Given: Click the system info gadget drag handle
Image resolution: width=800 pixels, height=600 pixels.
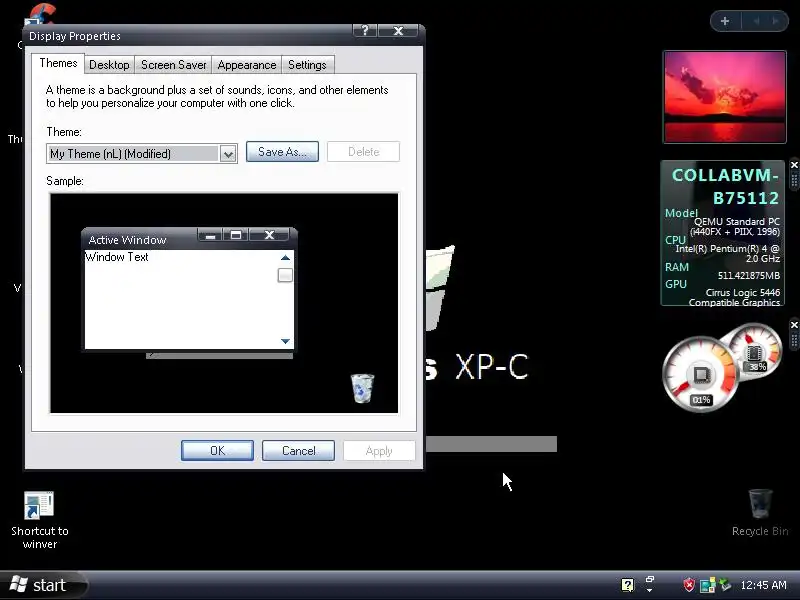Looking at the screenshot, I should [794, 181].
